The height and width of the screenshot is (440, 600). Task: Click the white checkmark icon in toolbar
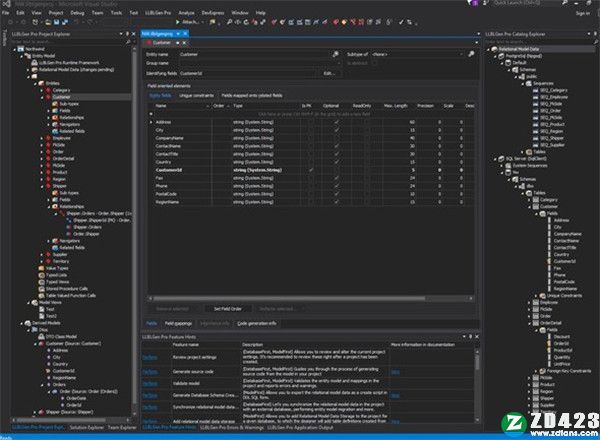click(x=401, y=22)
